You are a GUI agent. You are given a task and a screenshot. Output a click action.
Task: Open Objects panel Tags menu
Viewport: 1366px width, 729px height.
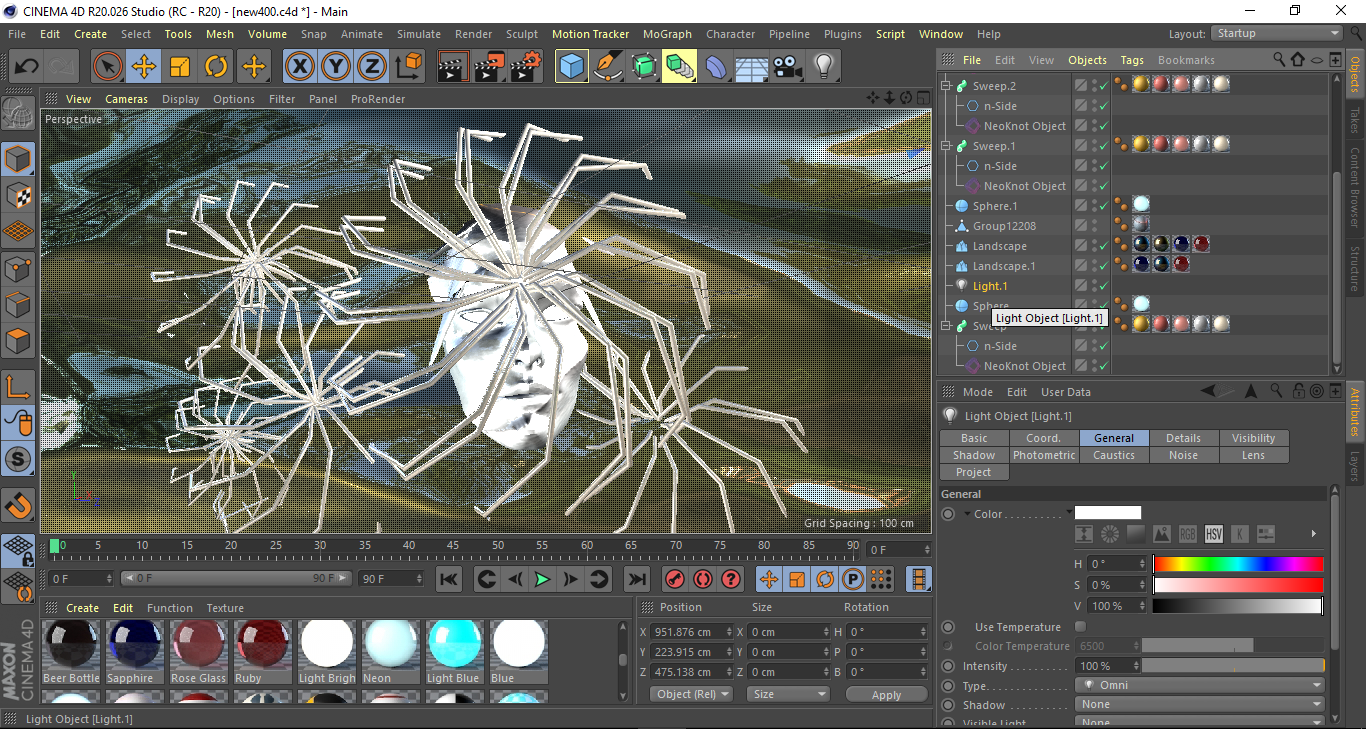[1132, 60]
